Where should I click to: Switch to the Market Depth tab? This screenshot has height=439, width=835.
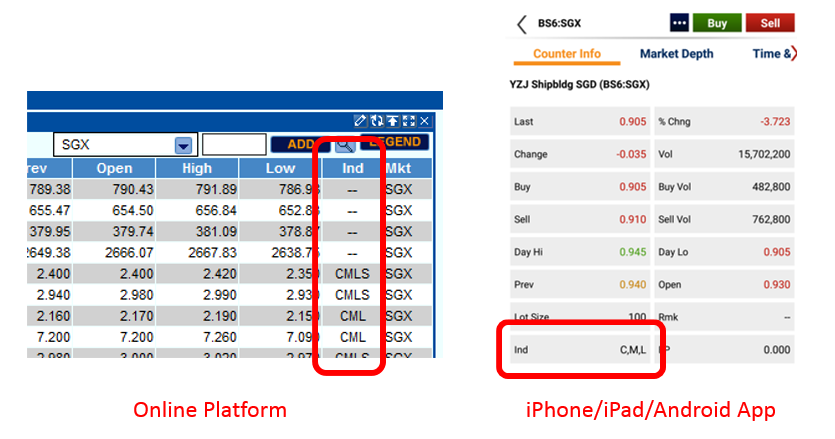(x=676, y=54)
